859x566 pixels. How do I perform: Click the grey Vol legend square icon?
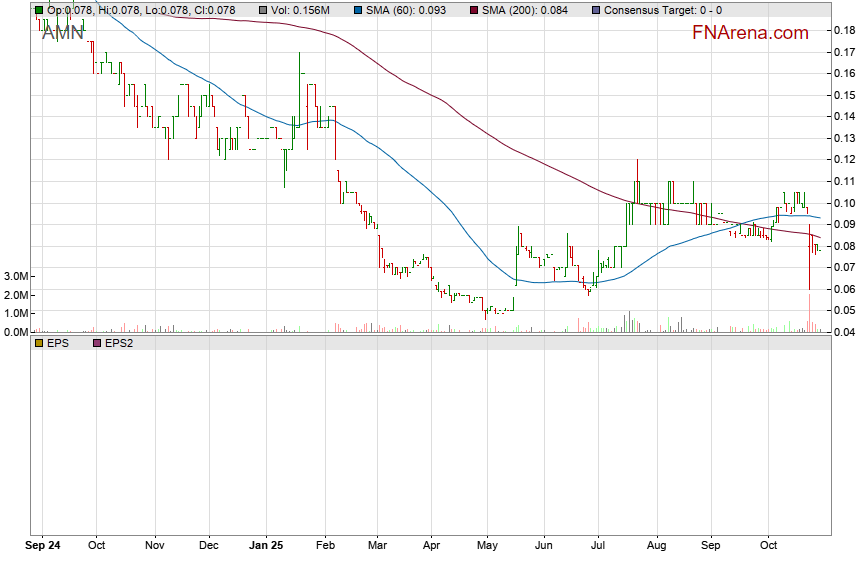(263, 10)
